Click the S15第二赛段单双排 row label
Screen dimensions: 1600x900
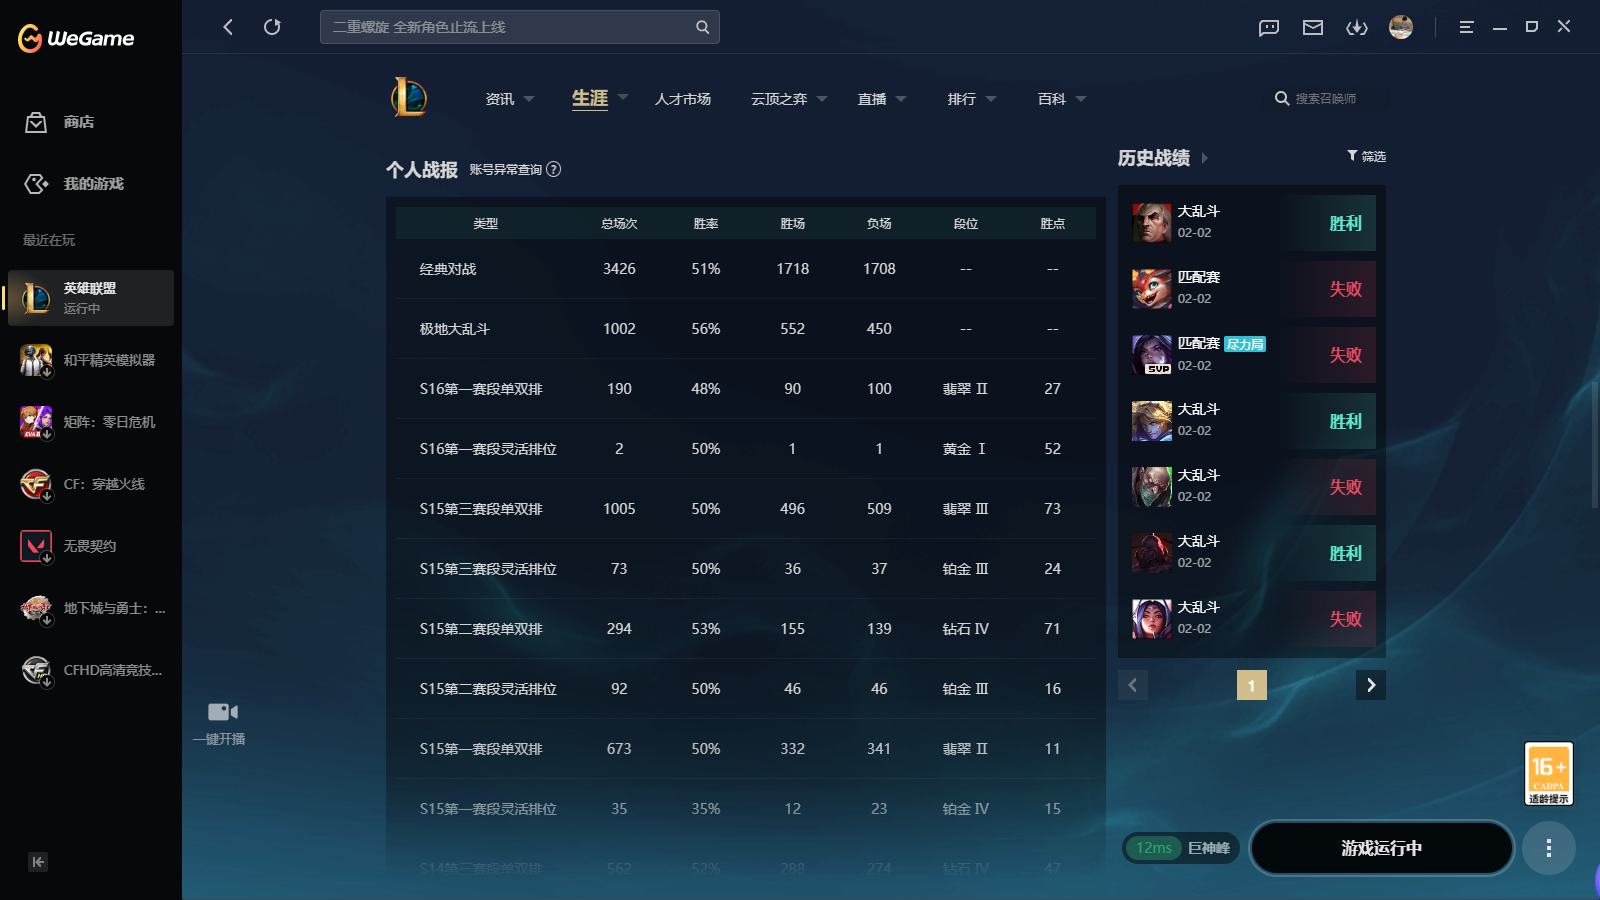481,629
